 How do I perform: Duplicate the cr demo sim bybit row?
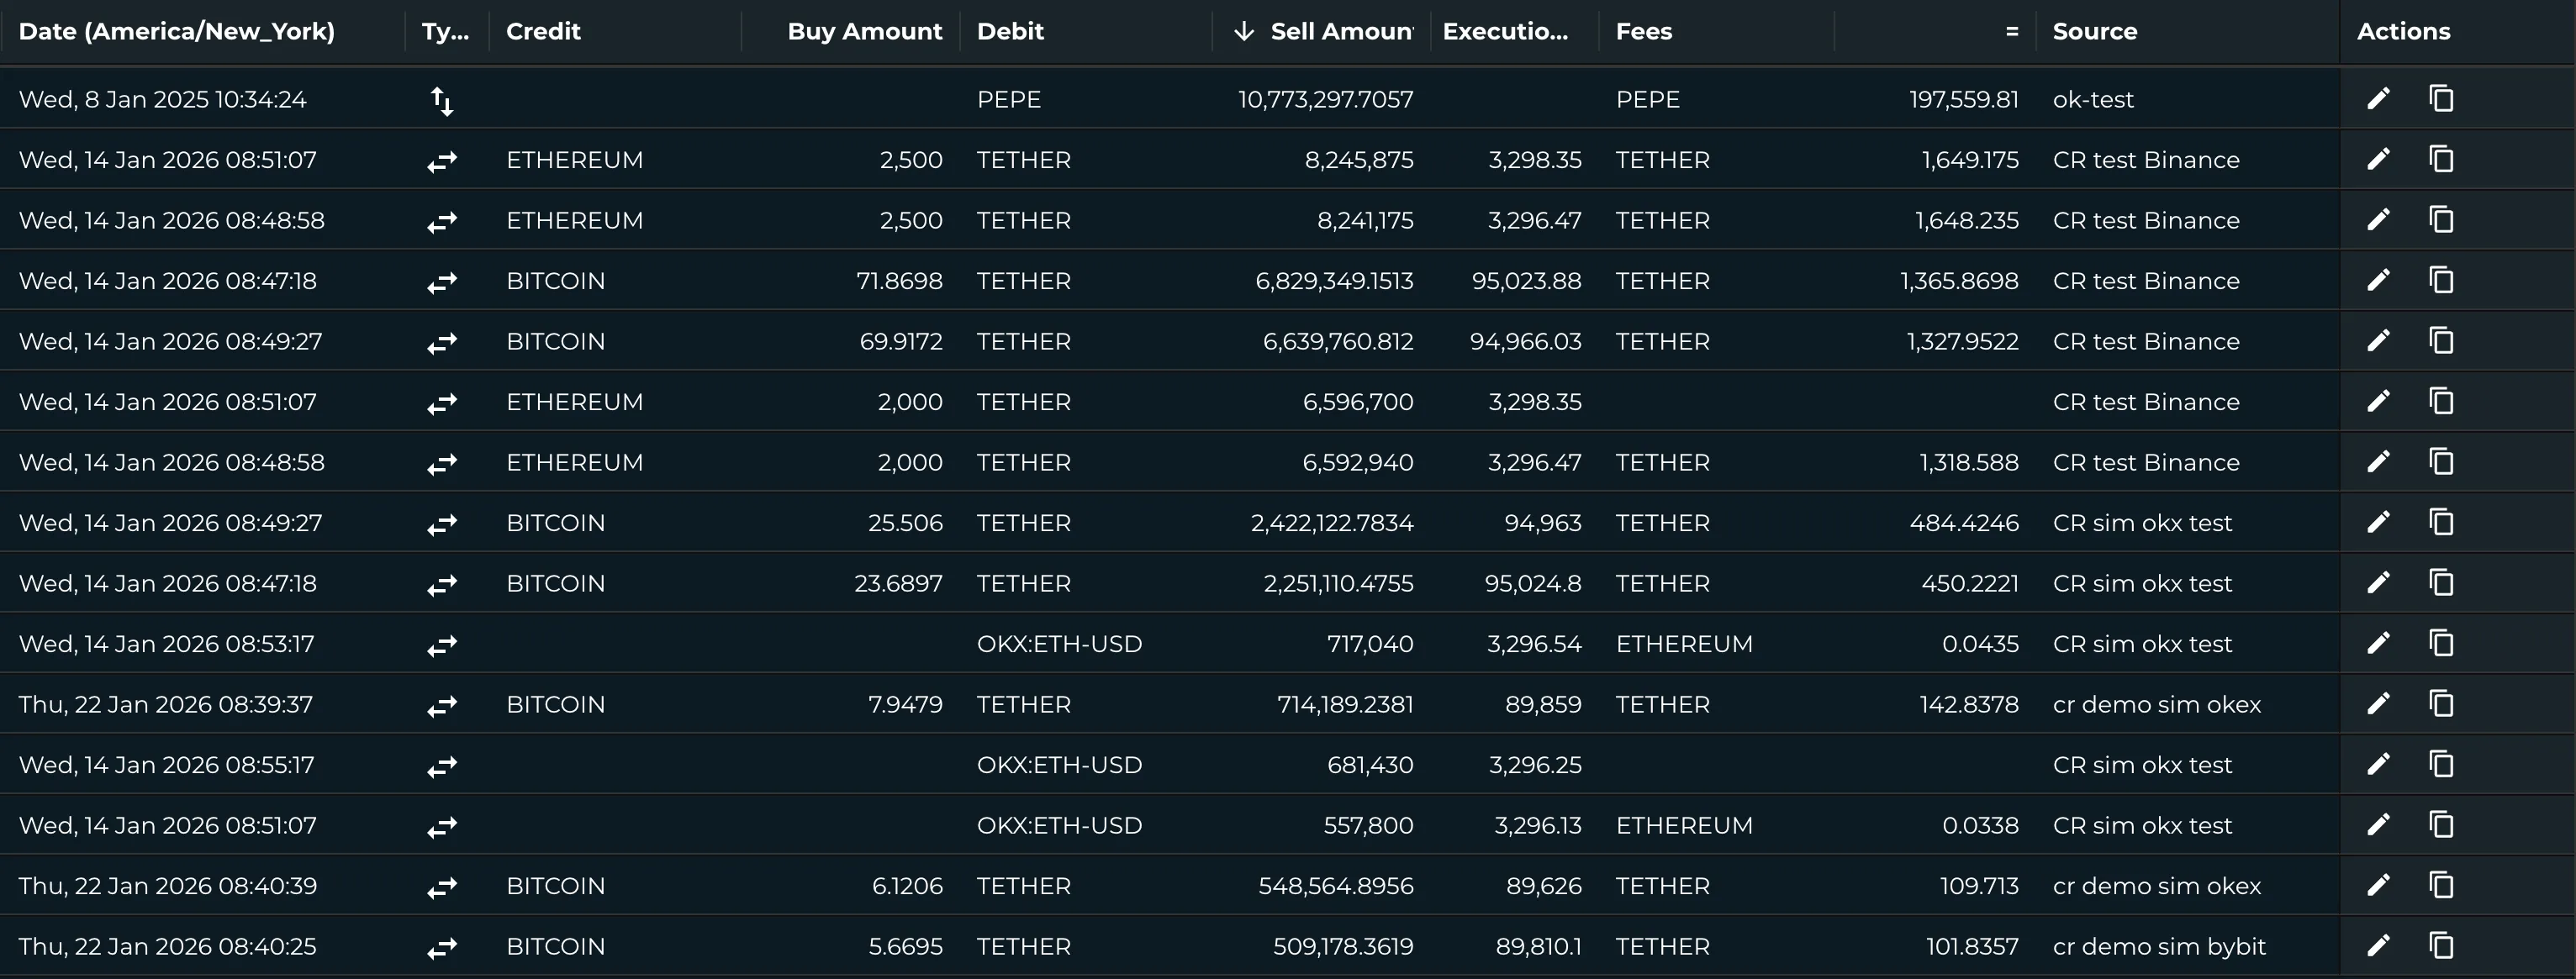coord(2441,945)
